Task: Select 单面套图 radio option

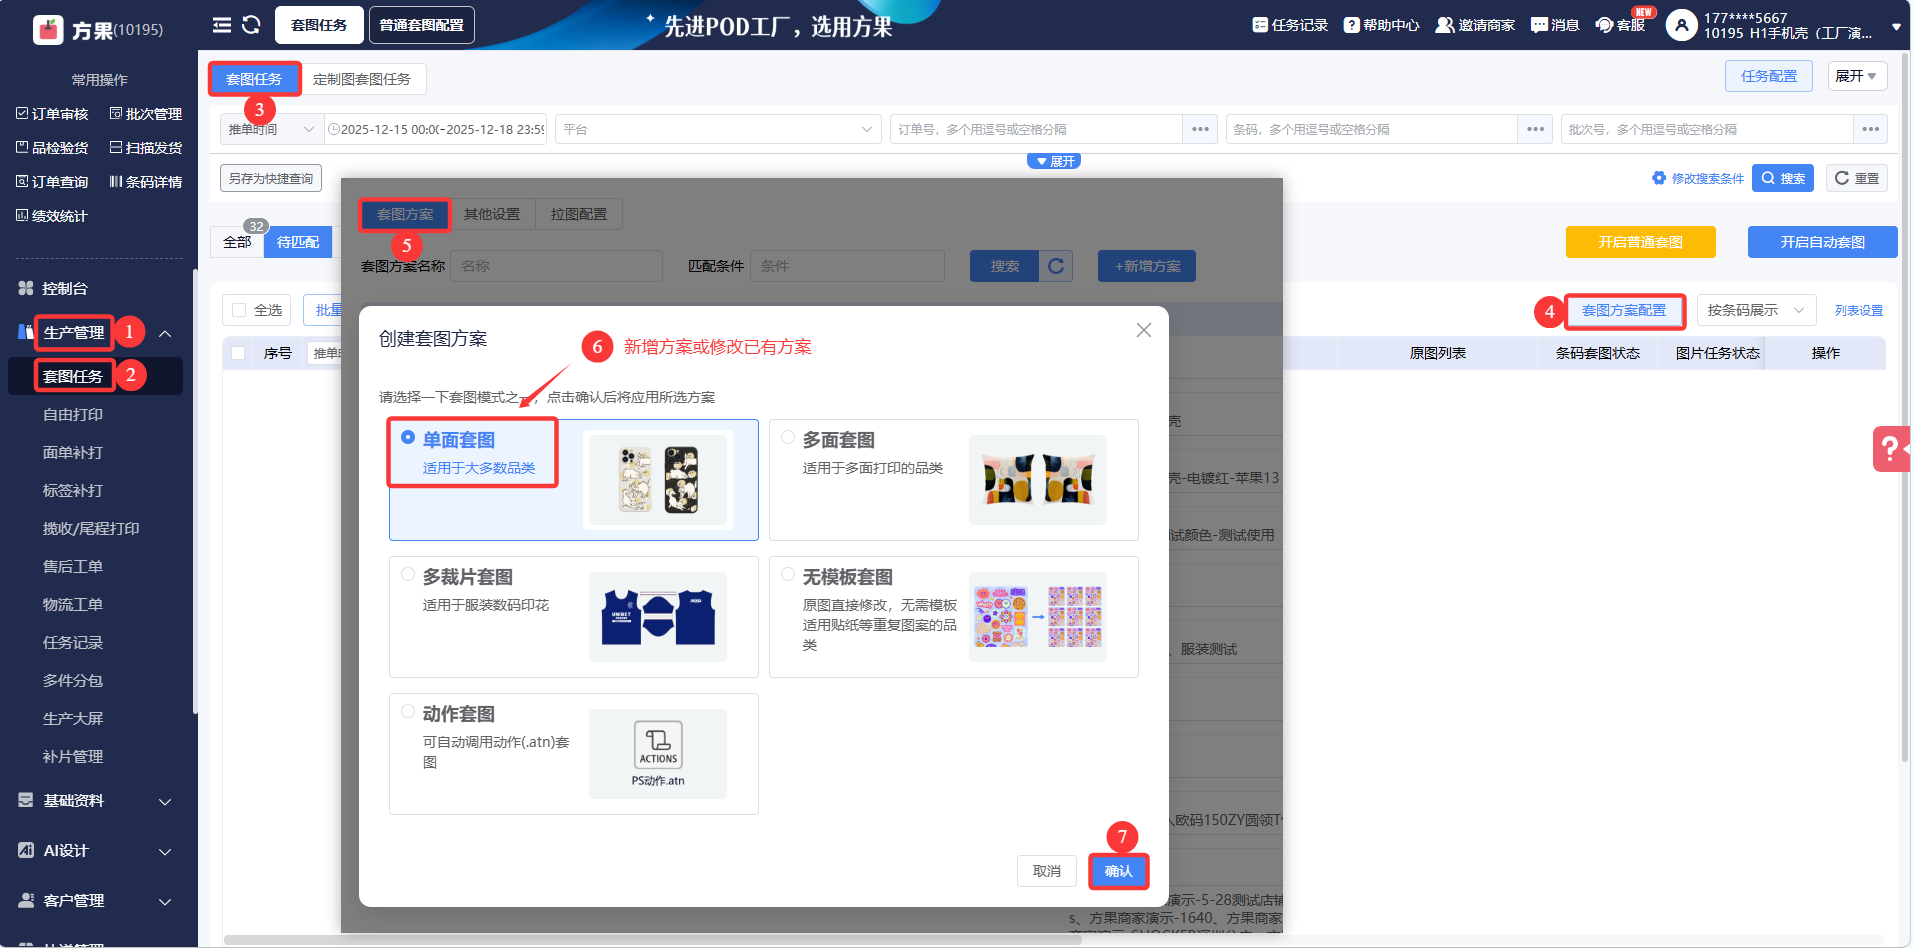Action: pos(408,438)
